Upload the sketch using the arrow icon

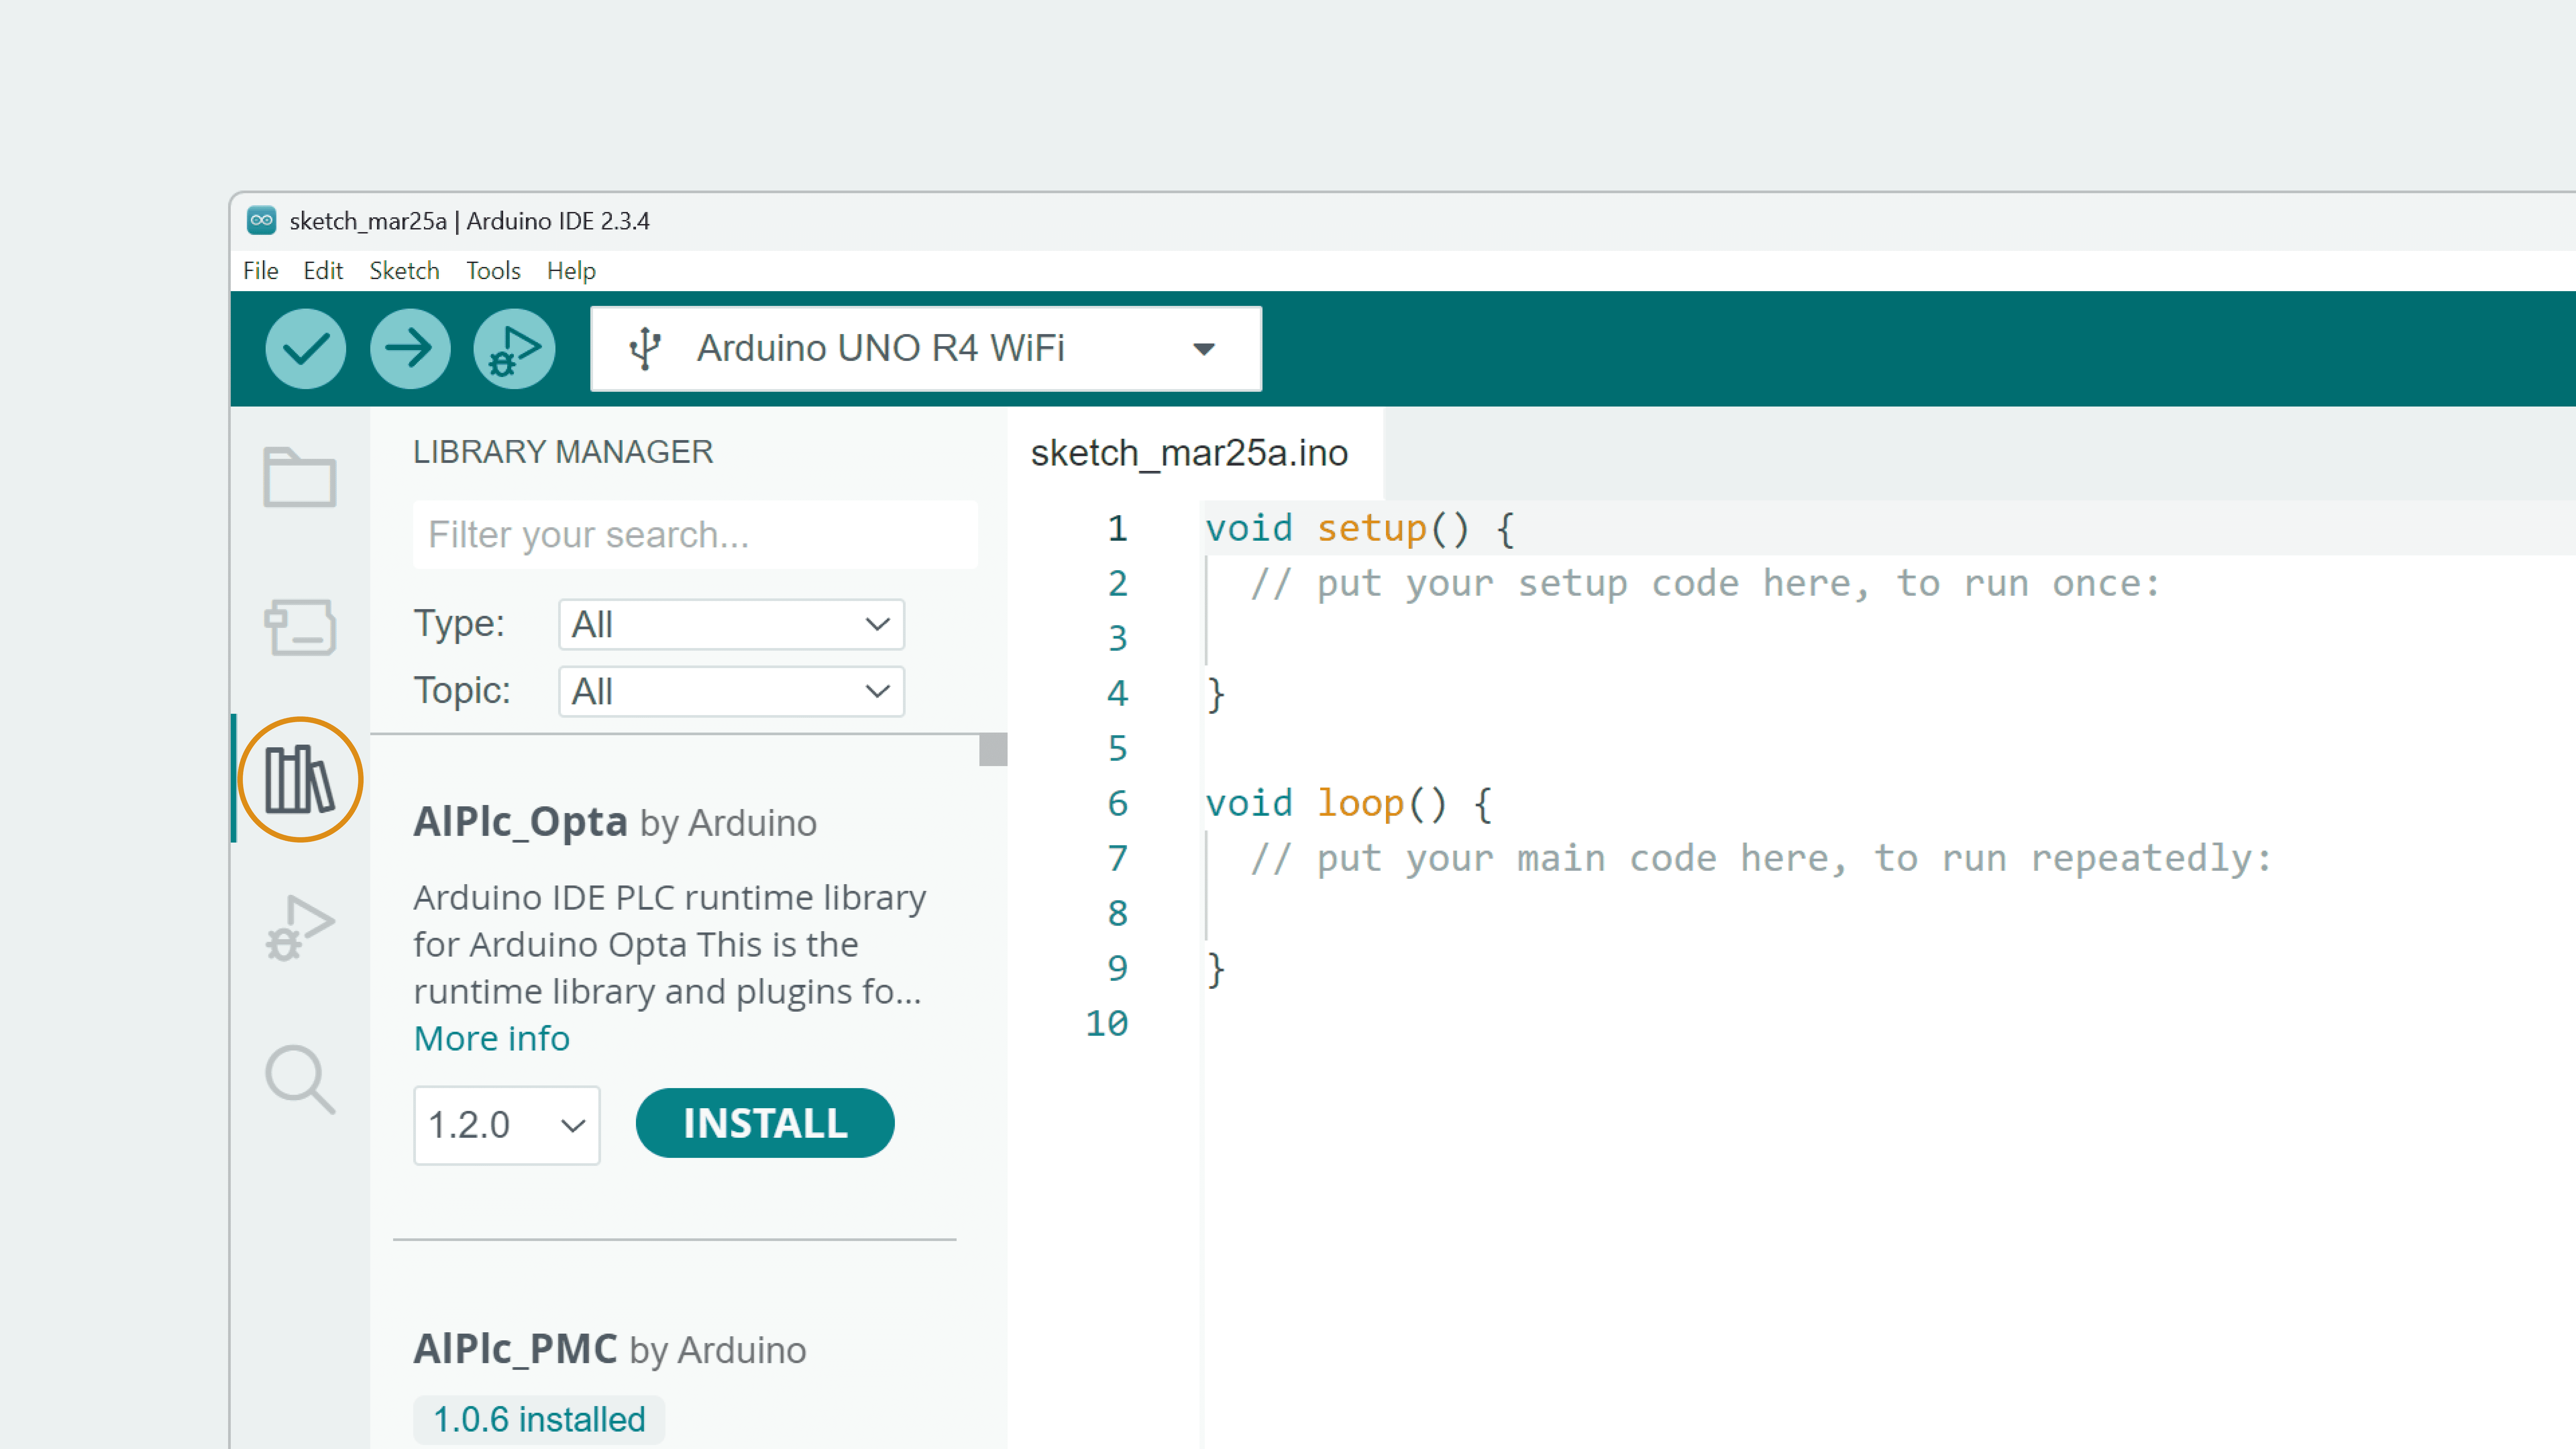[x=409, y=348]
